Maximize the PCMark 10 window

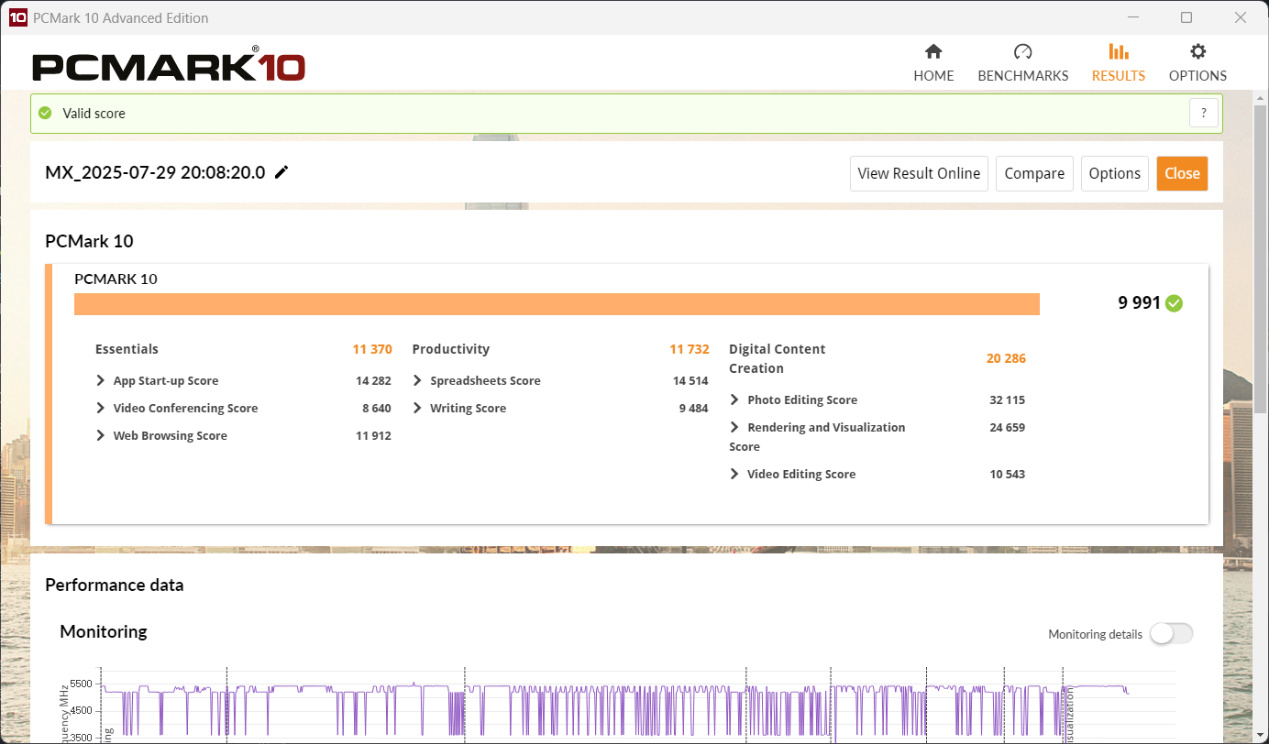coord(1186,17)
